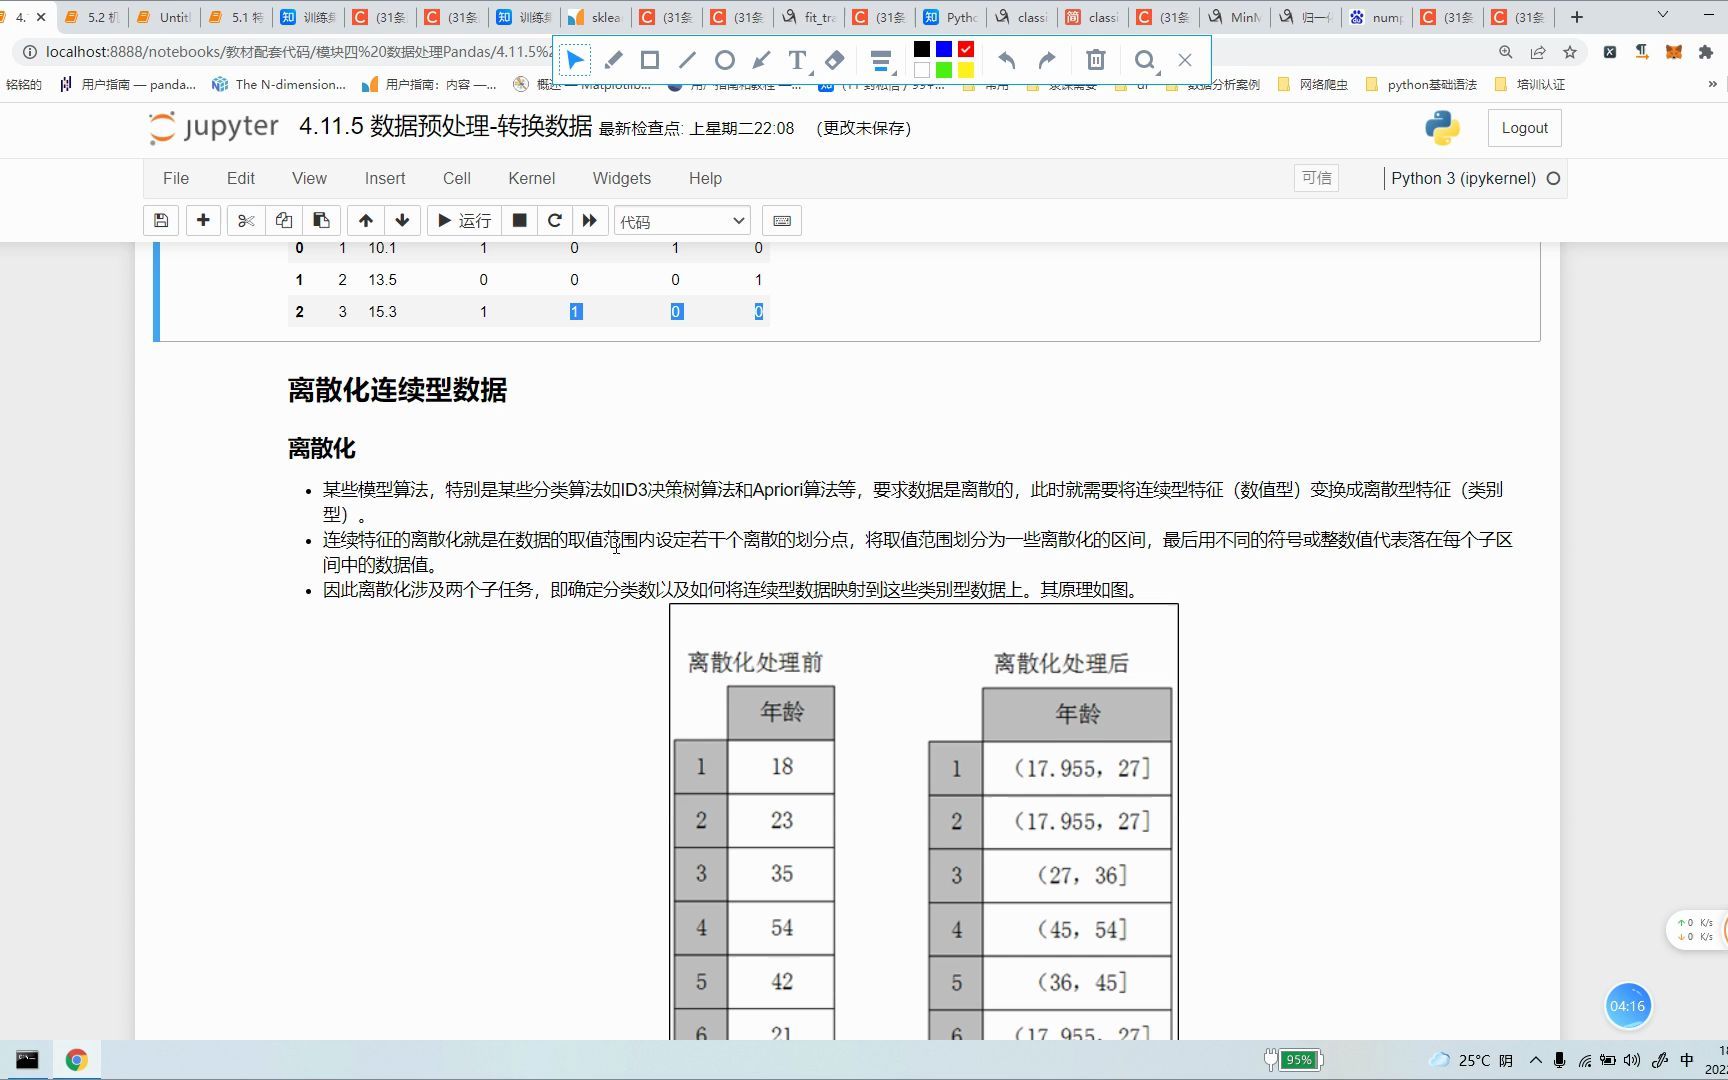The width and height of the screenshot is (1728, 1080).
Task: Save the notebook via the save icon
Action: tap(161, 220)
